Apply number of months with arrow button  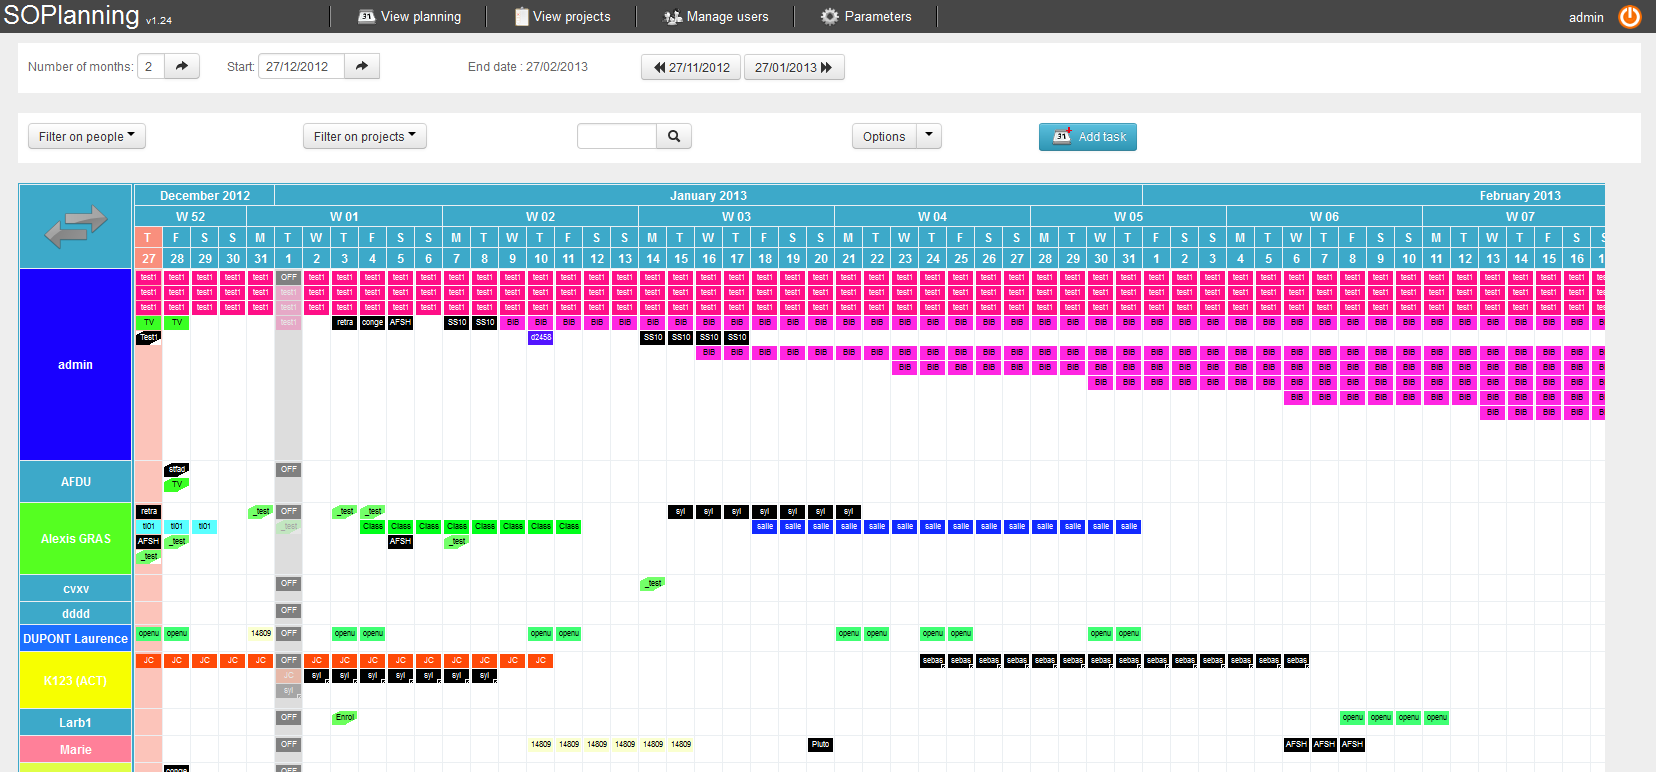point(182,67)
